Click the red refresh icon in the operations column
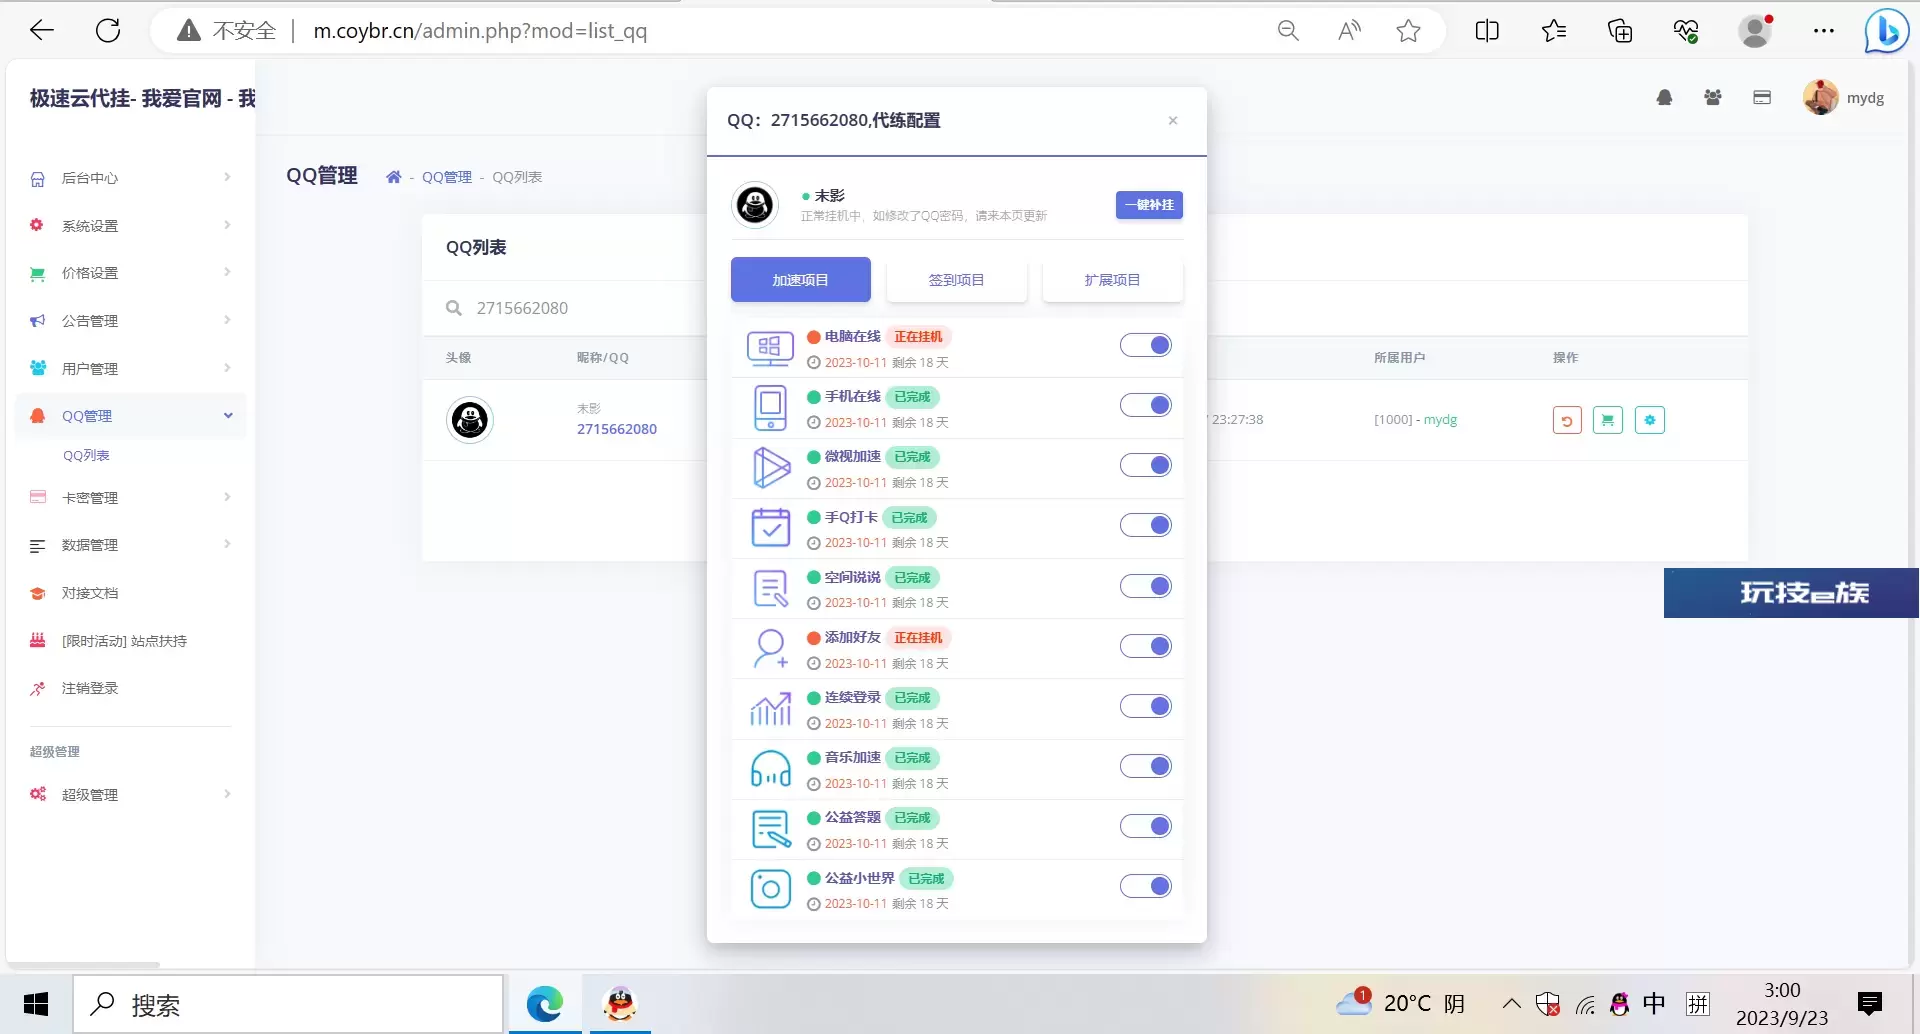This screenshot has height=1034, width=1920. coord(1567,421)
